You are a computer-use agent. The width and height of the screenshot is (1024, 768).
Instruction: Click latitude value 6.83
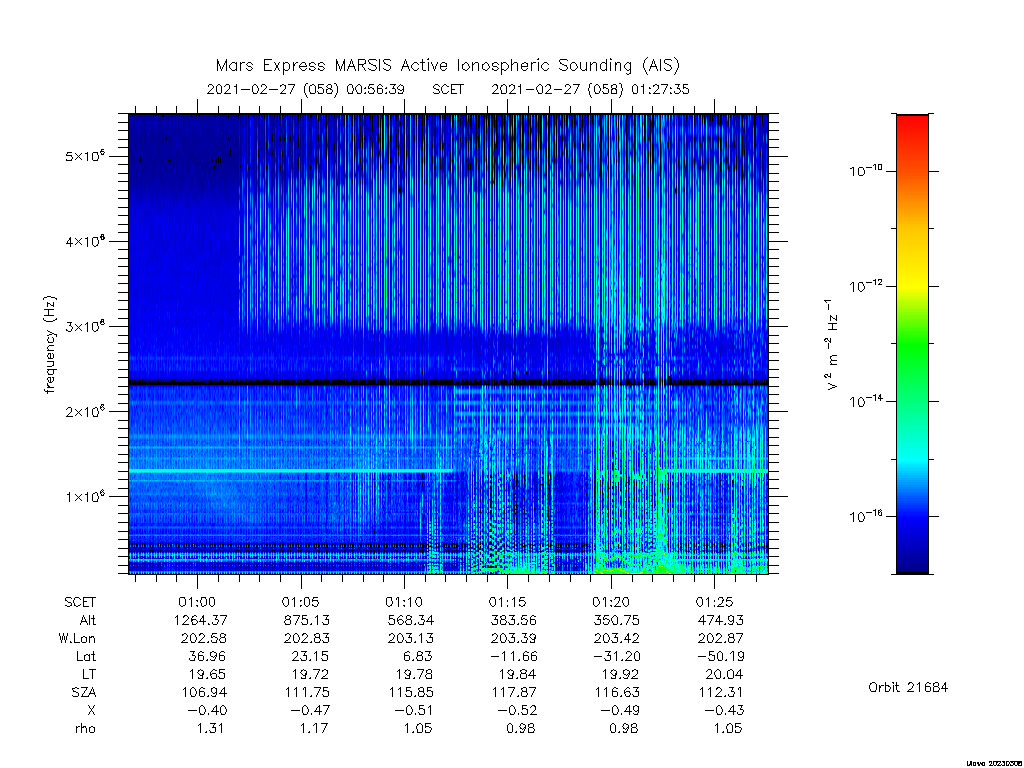[x=417, y=656]
